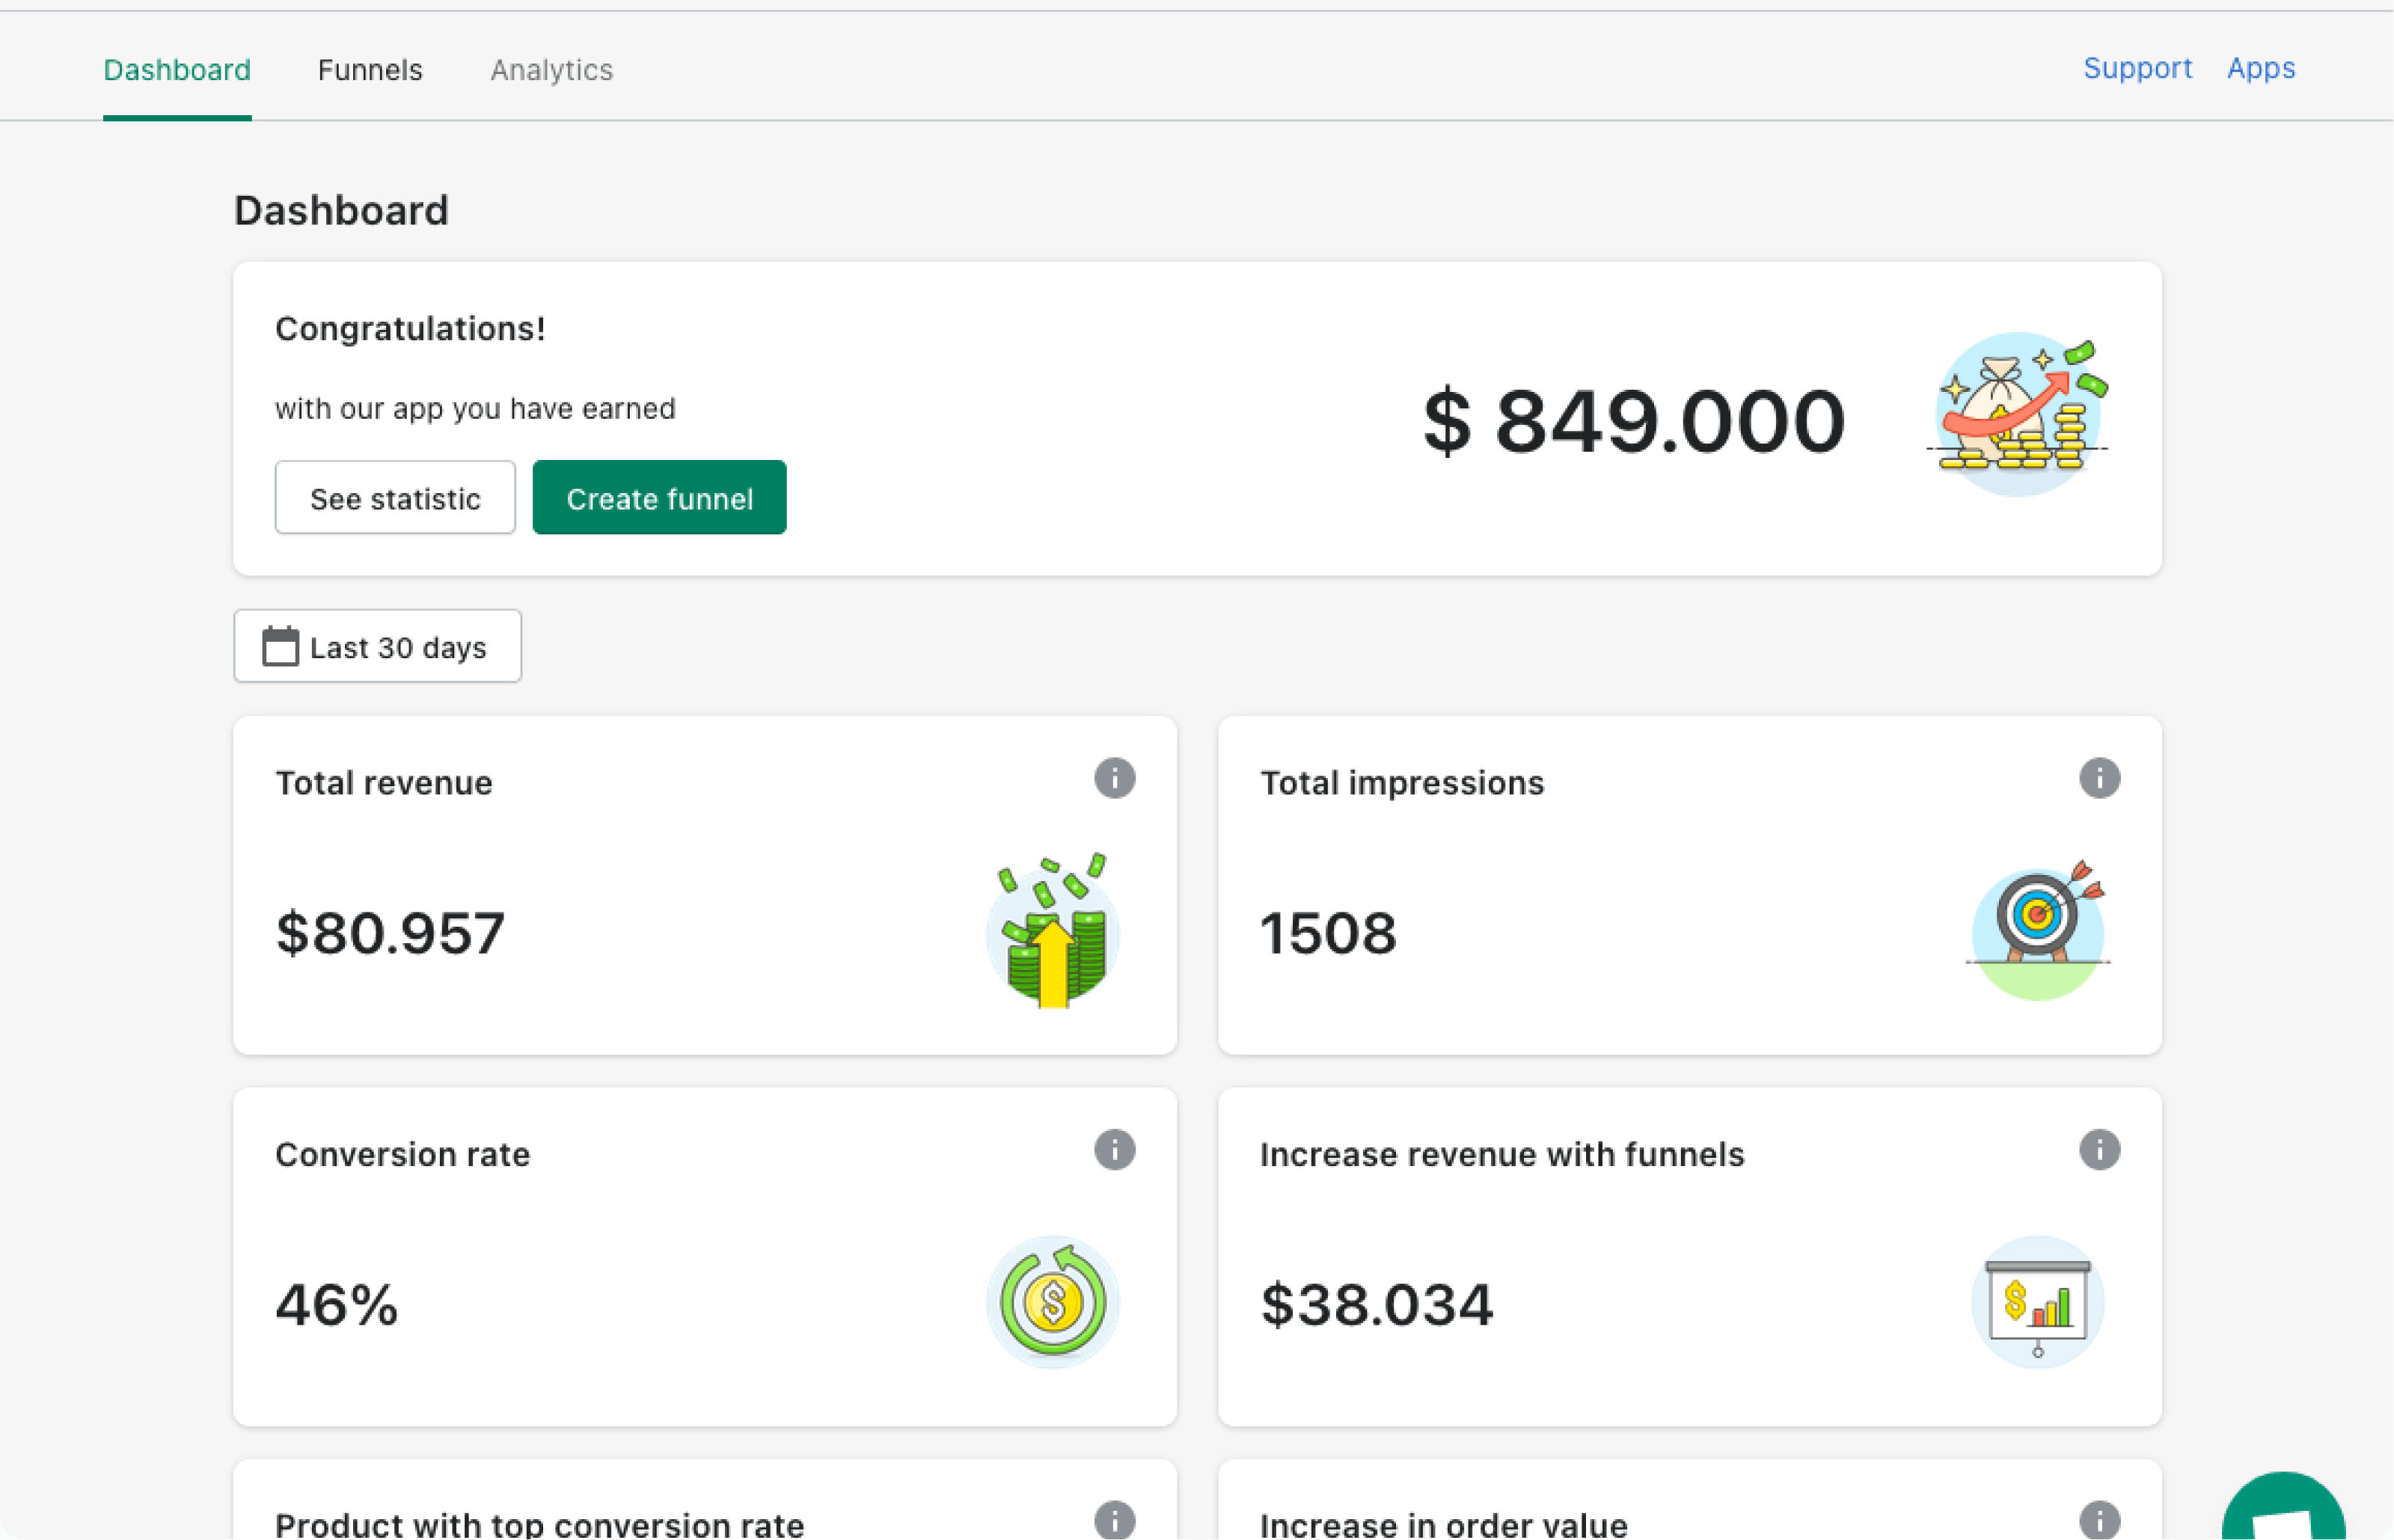Click the 'with our app you have earned' text
The image size is (2394, 1540).
(475, 408)
